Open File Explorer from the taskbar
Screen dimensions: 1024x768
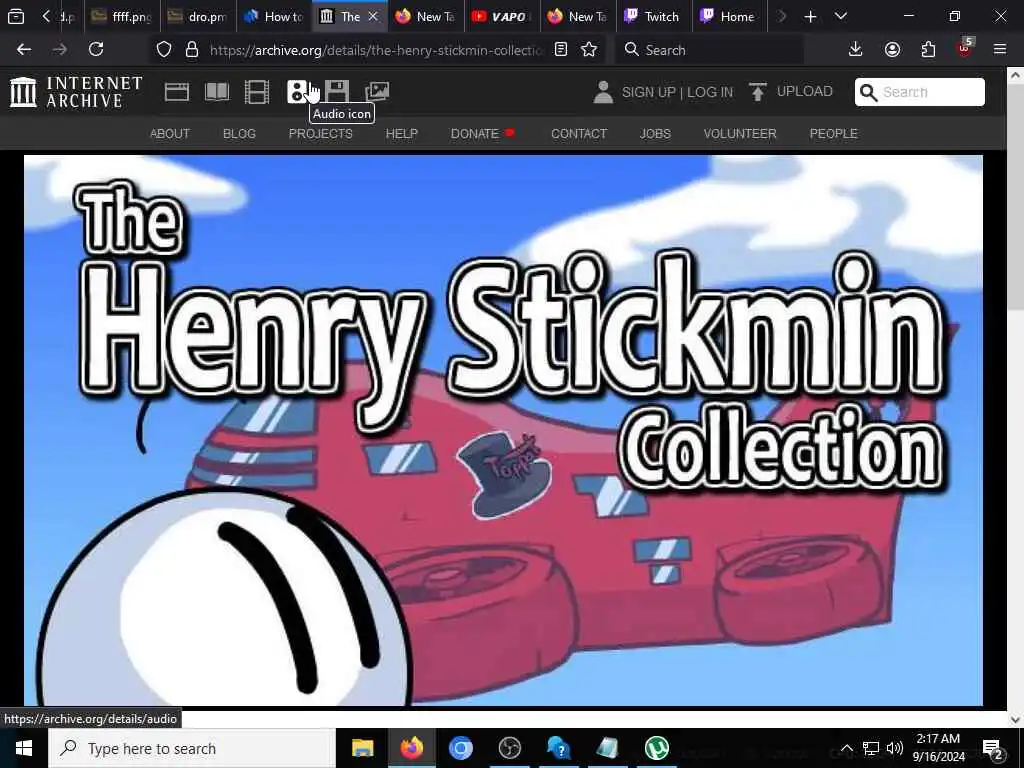tap(362, 748)
